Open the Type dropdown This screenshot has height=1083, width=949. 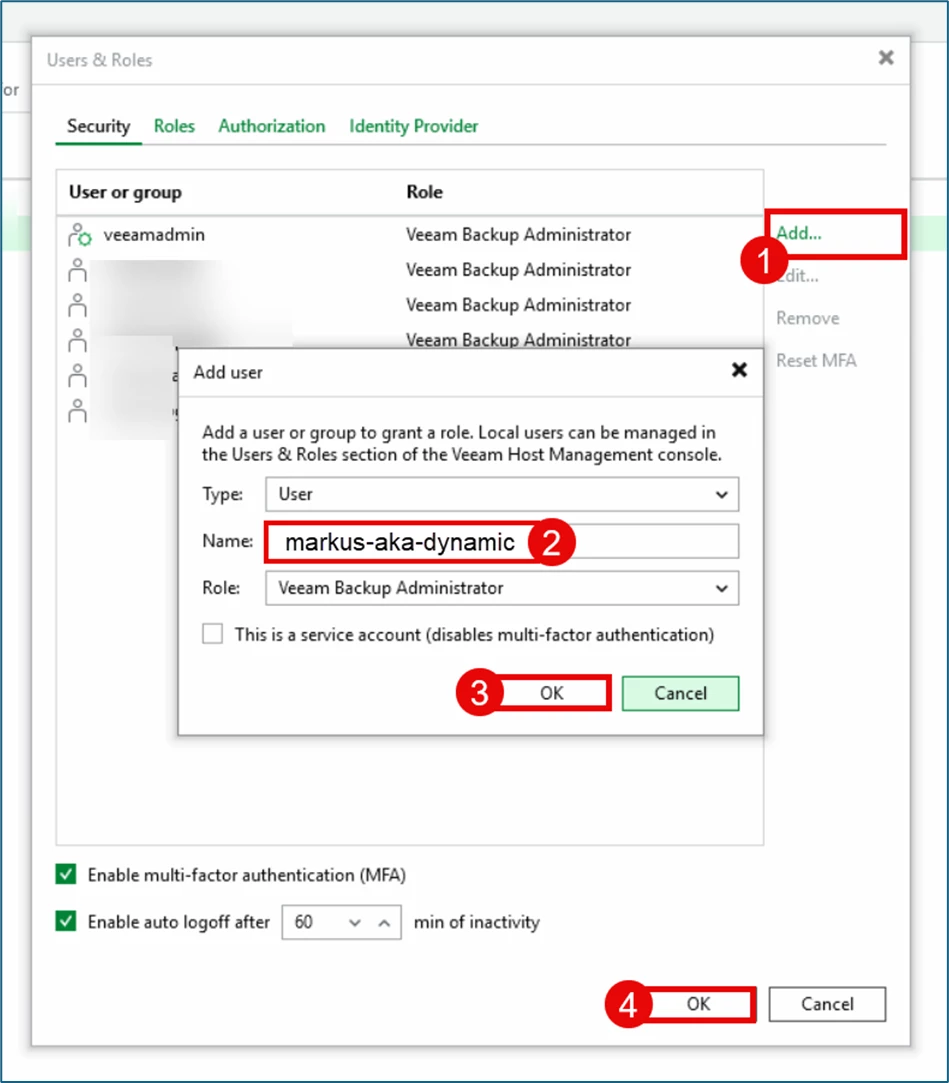[502, 495]
